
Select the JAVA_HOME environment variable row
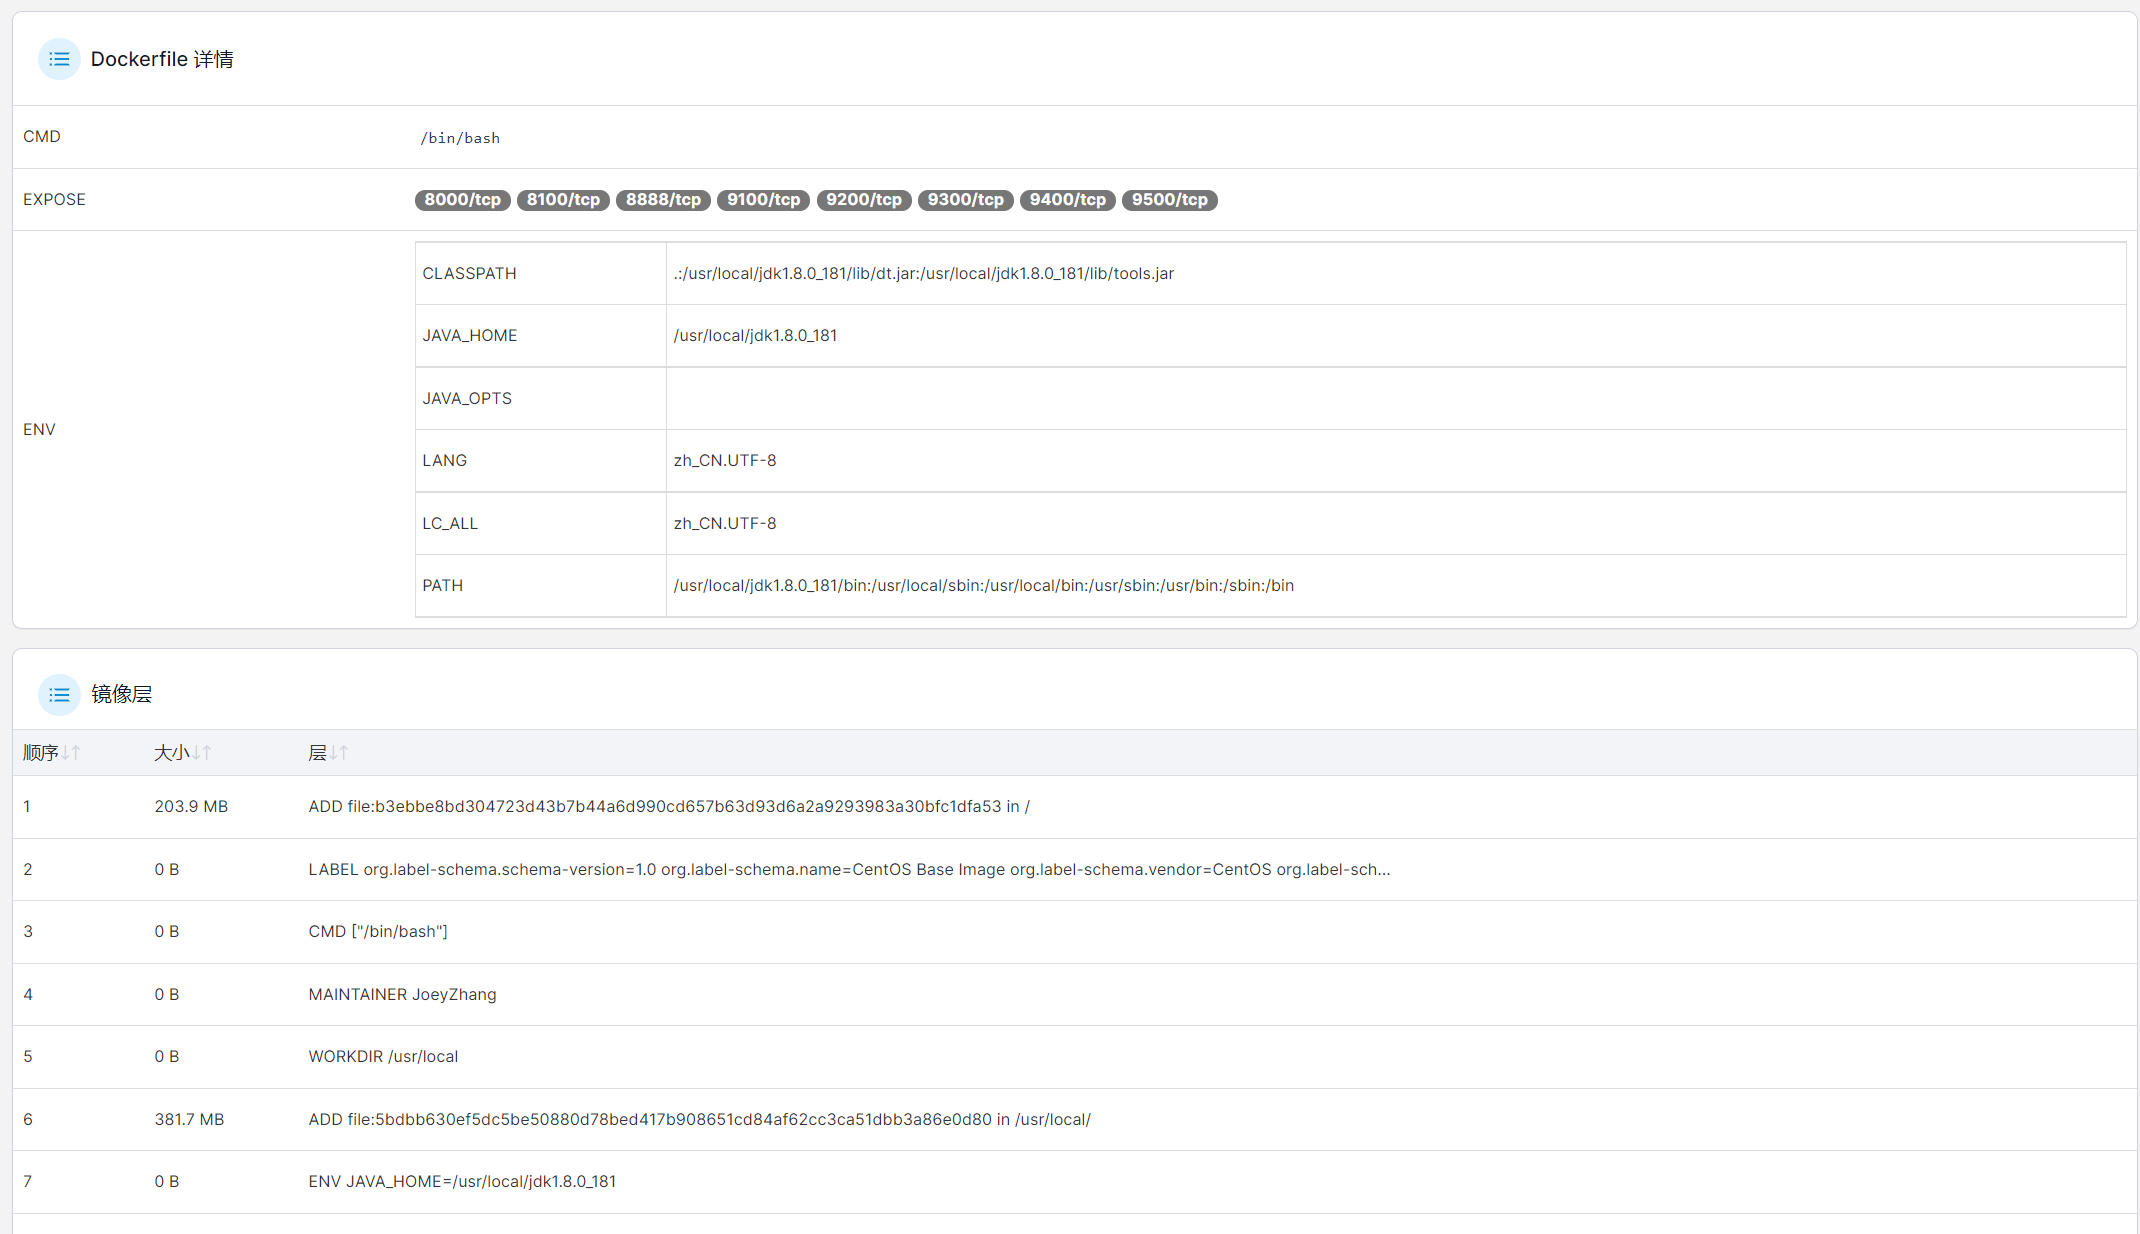click(x=470, y=336)
